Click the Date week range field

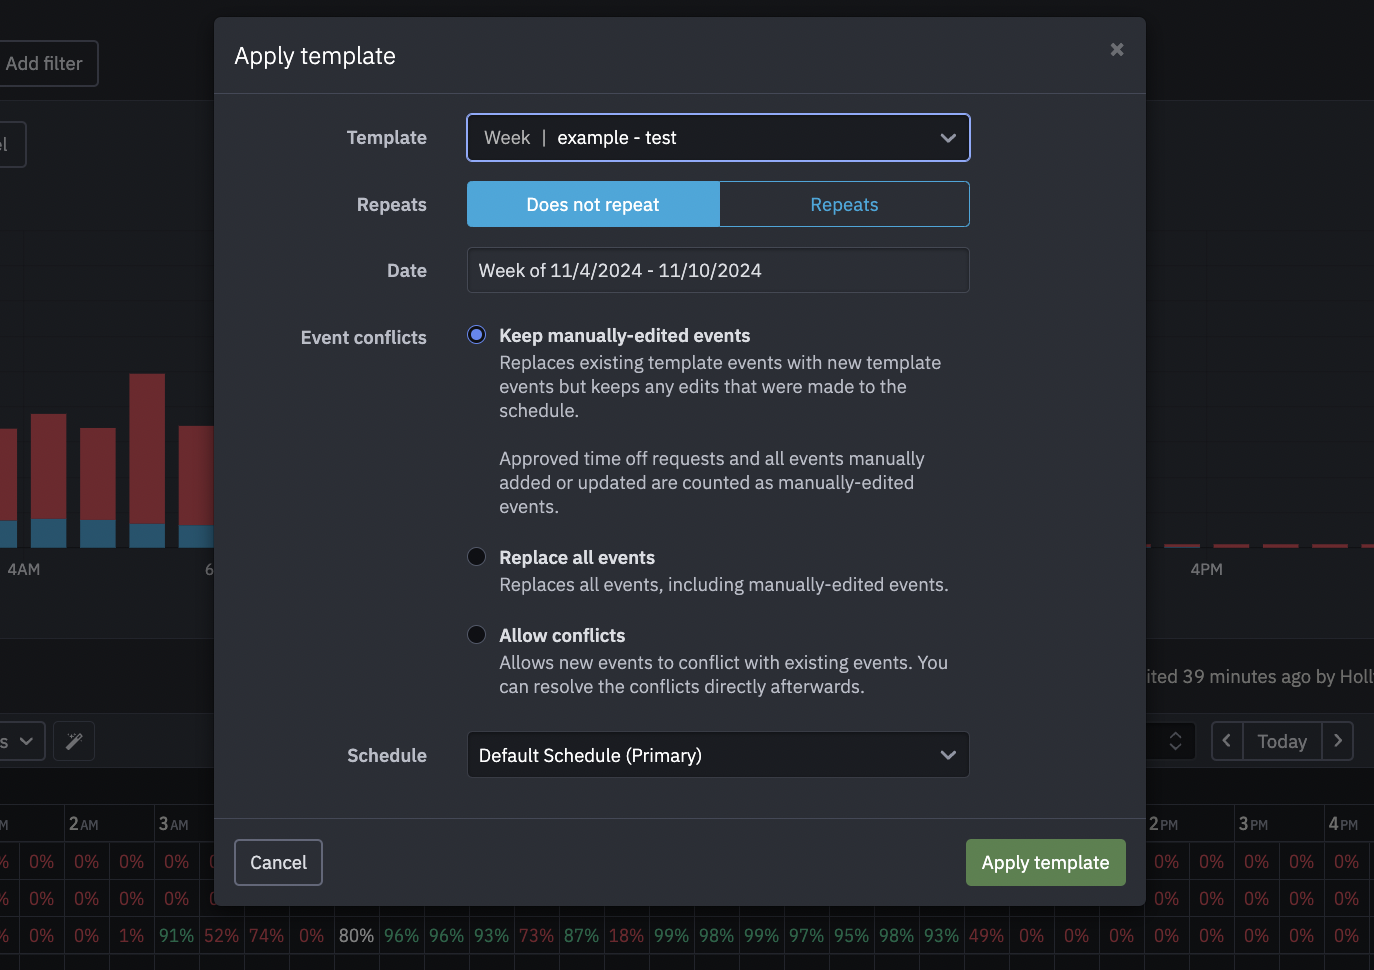718,270
